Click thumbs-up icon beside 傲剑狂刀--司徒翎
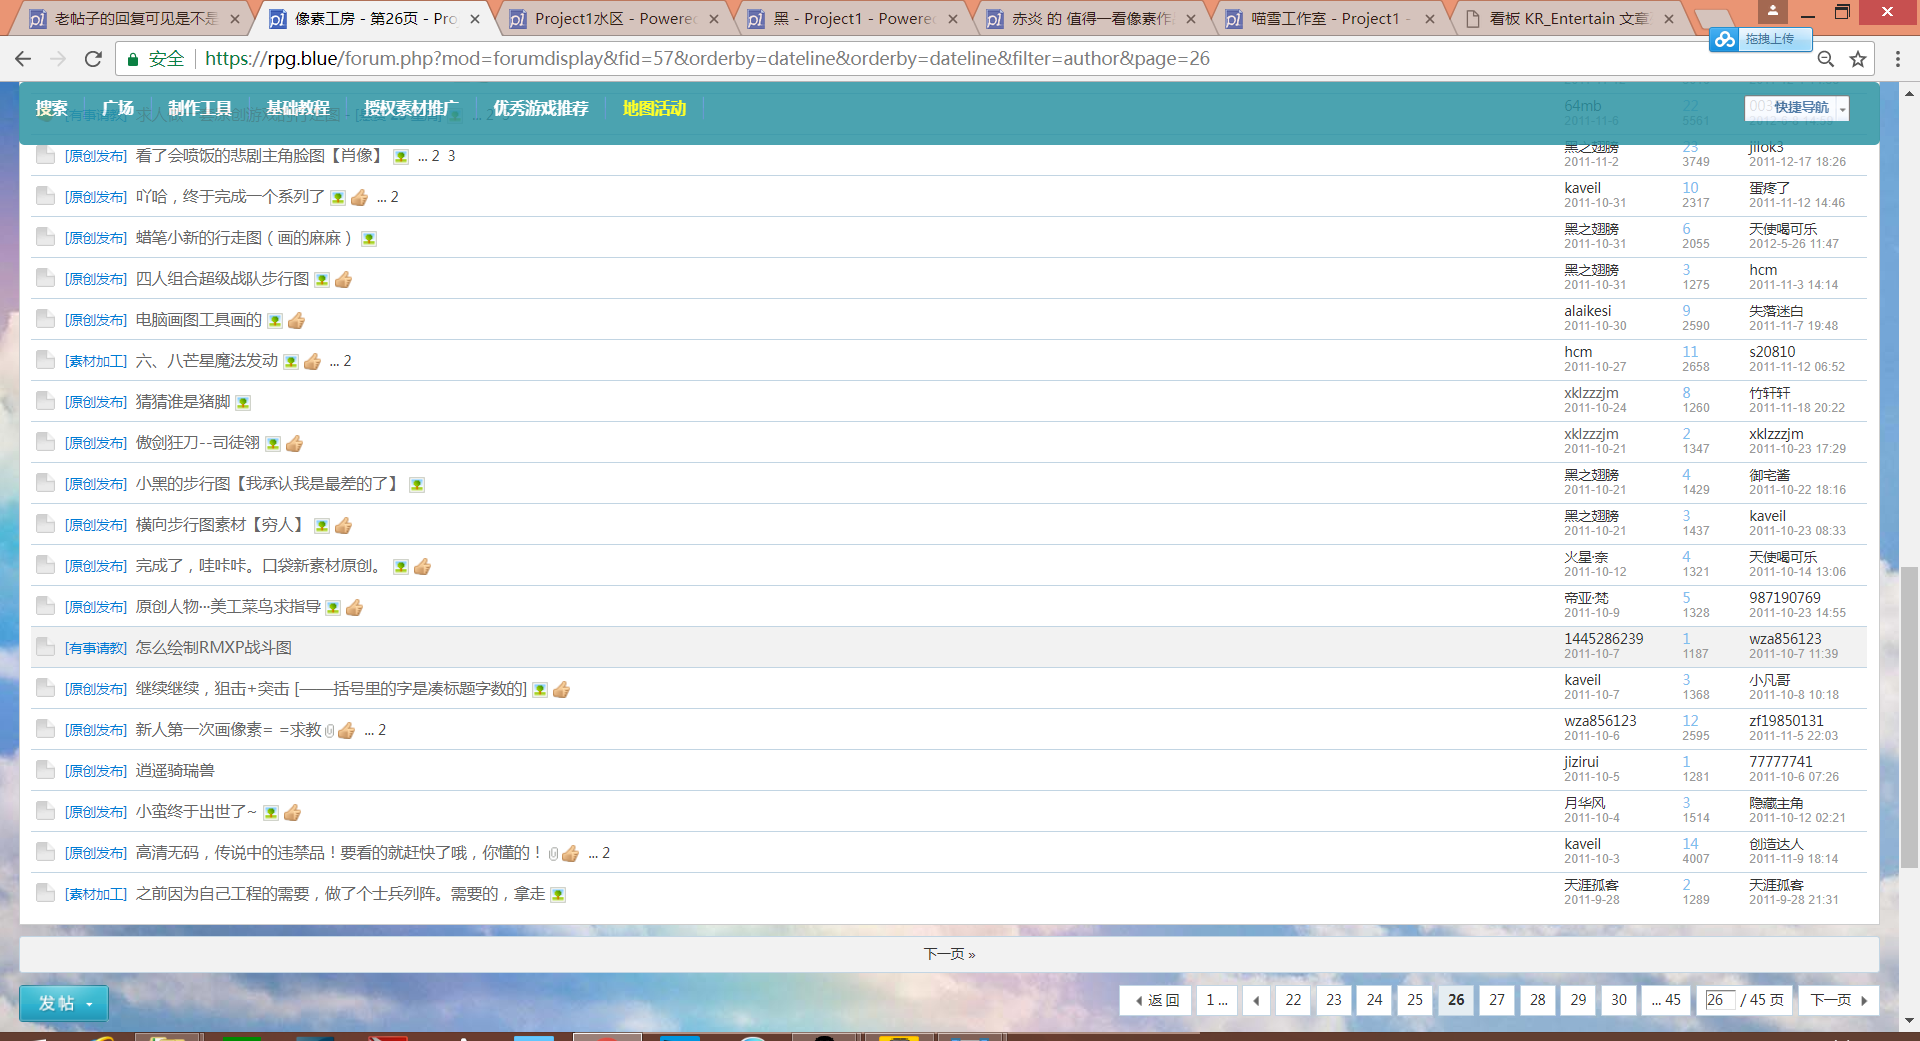Viewport: 1920px width, 1041px height. click(294, 444)
